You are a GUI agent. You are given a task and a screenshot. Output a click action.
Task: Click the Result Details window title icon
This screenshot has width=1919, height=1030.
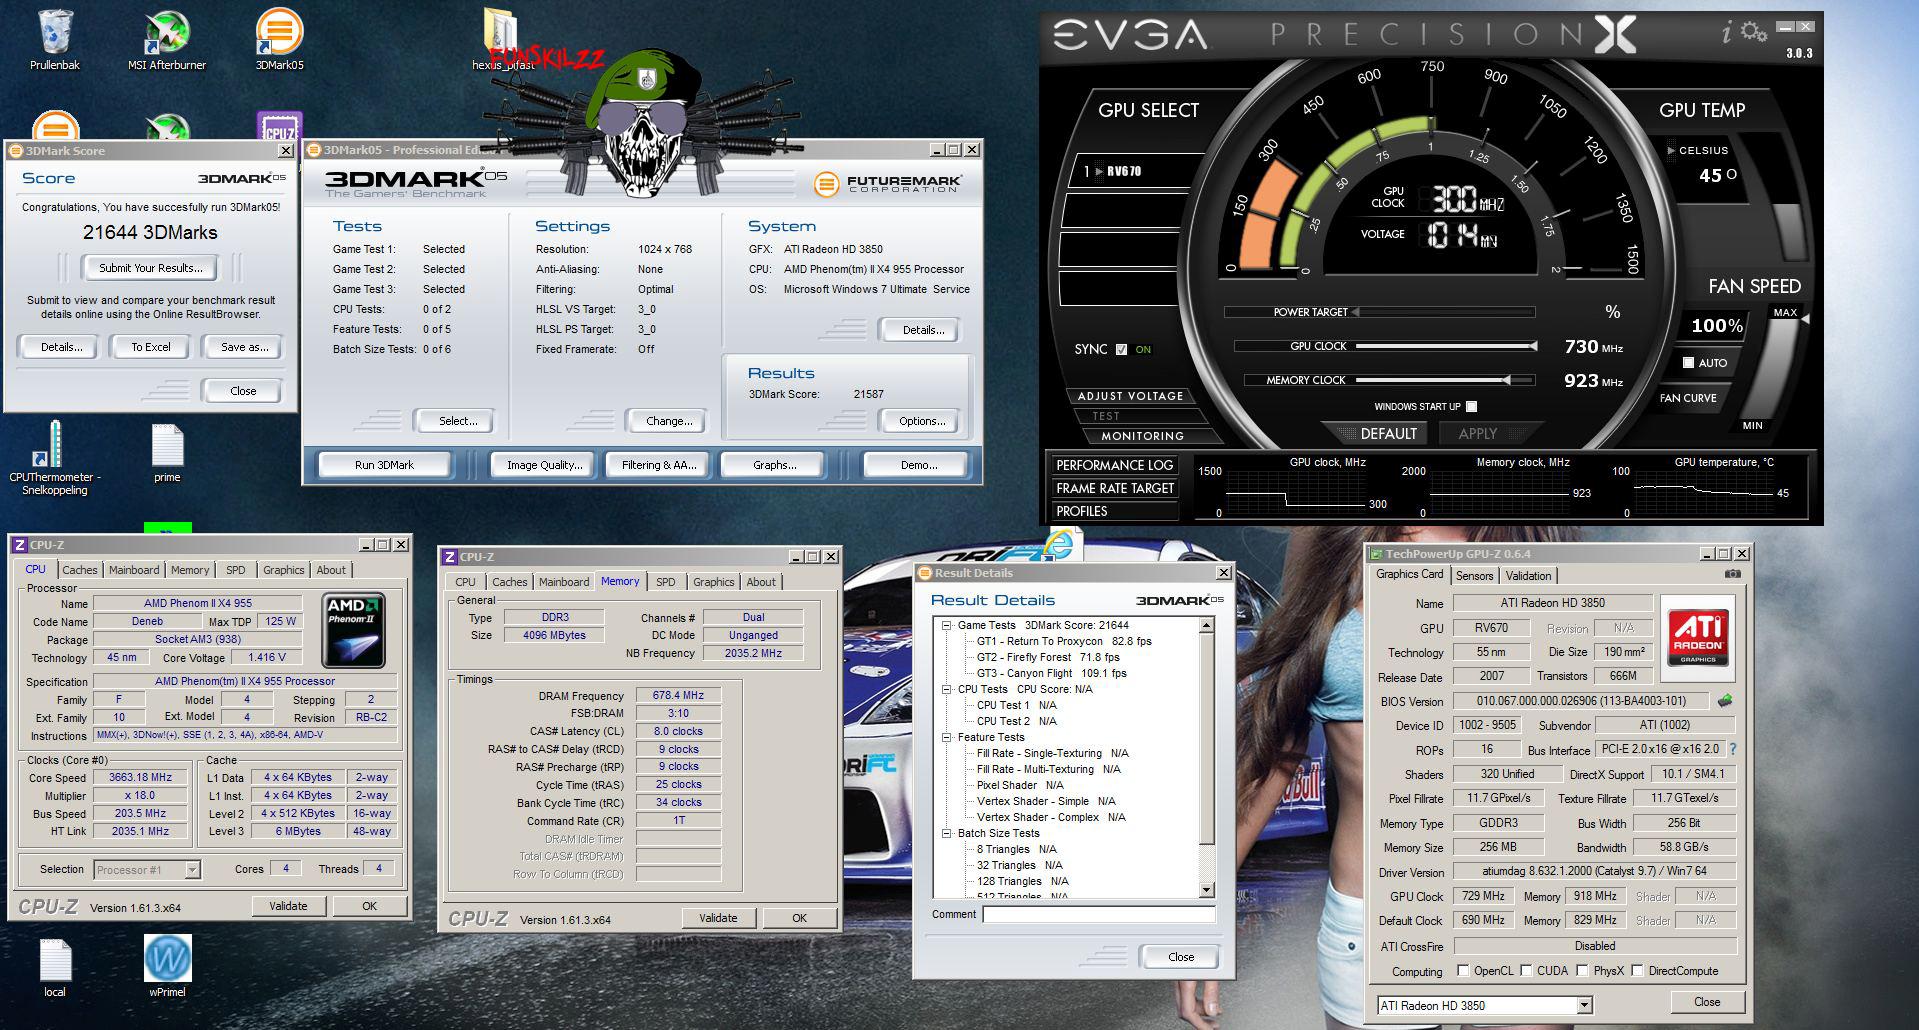pos(925,573)
